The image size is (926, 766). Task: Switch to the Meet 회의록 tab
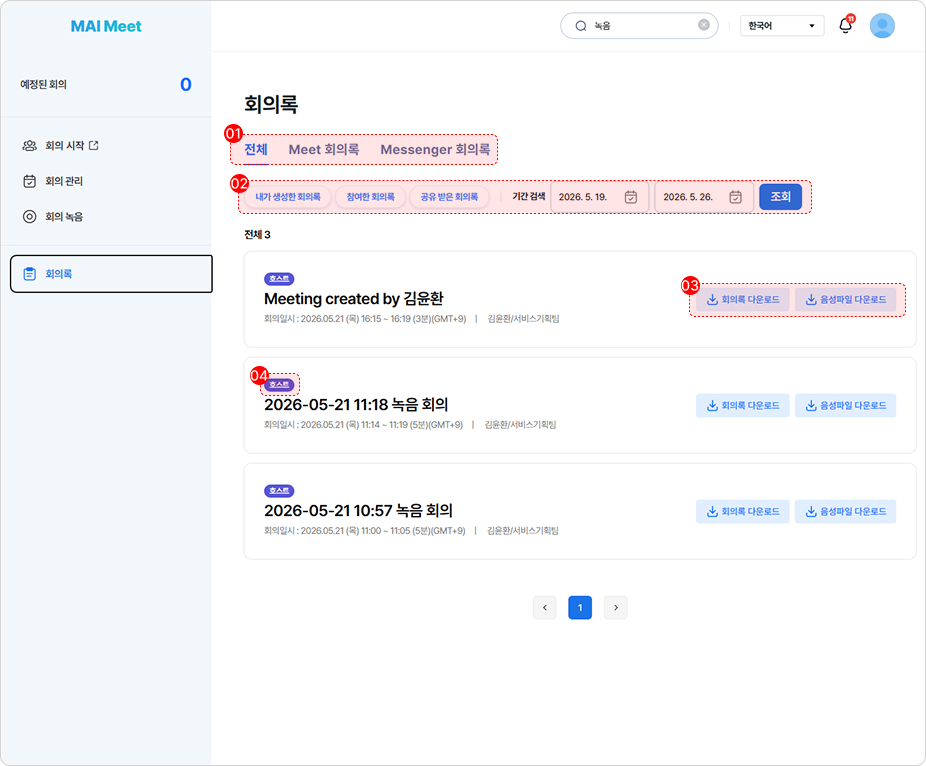pos(324,149)
